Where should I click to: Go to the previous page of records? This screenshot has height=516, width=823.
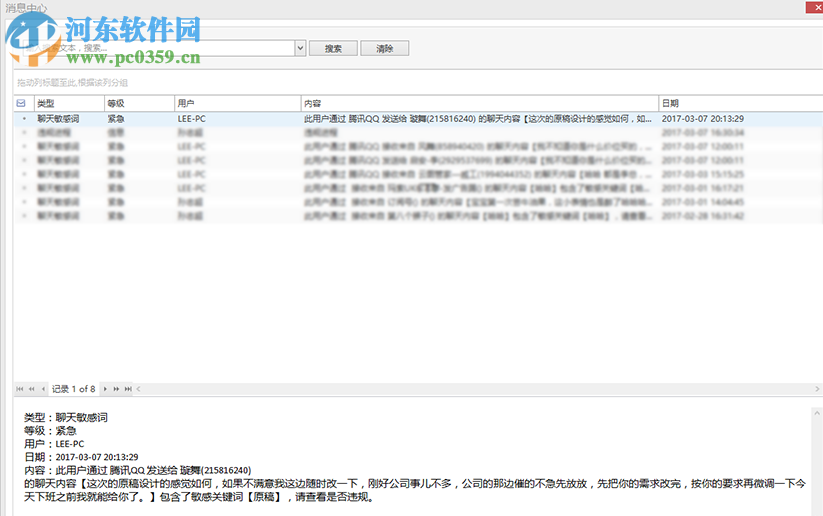(x=31, y=389)
